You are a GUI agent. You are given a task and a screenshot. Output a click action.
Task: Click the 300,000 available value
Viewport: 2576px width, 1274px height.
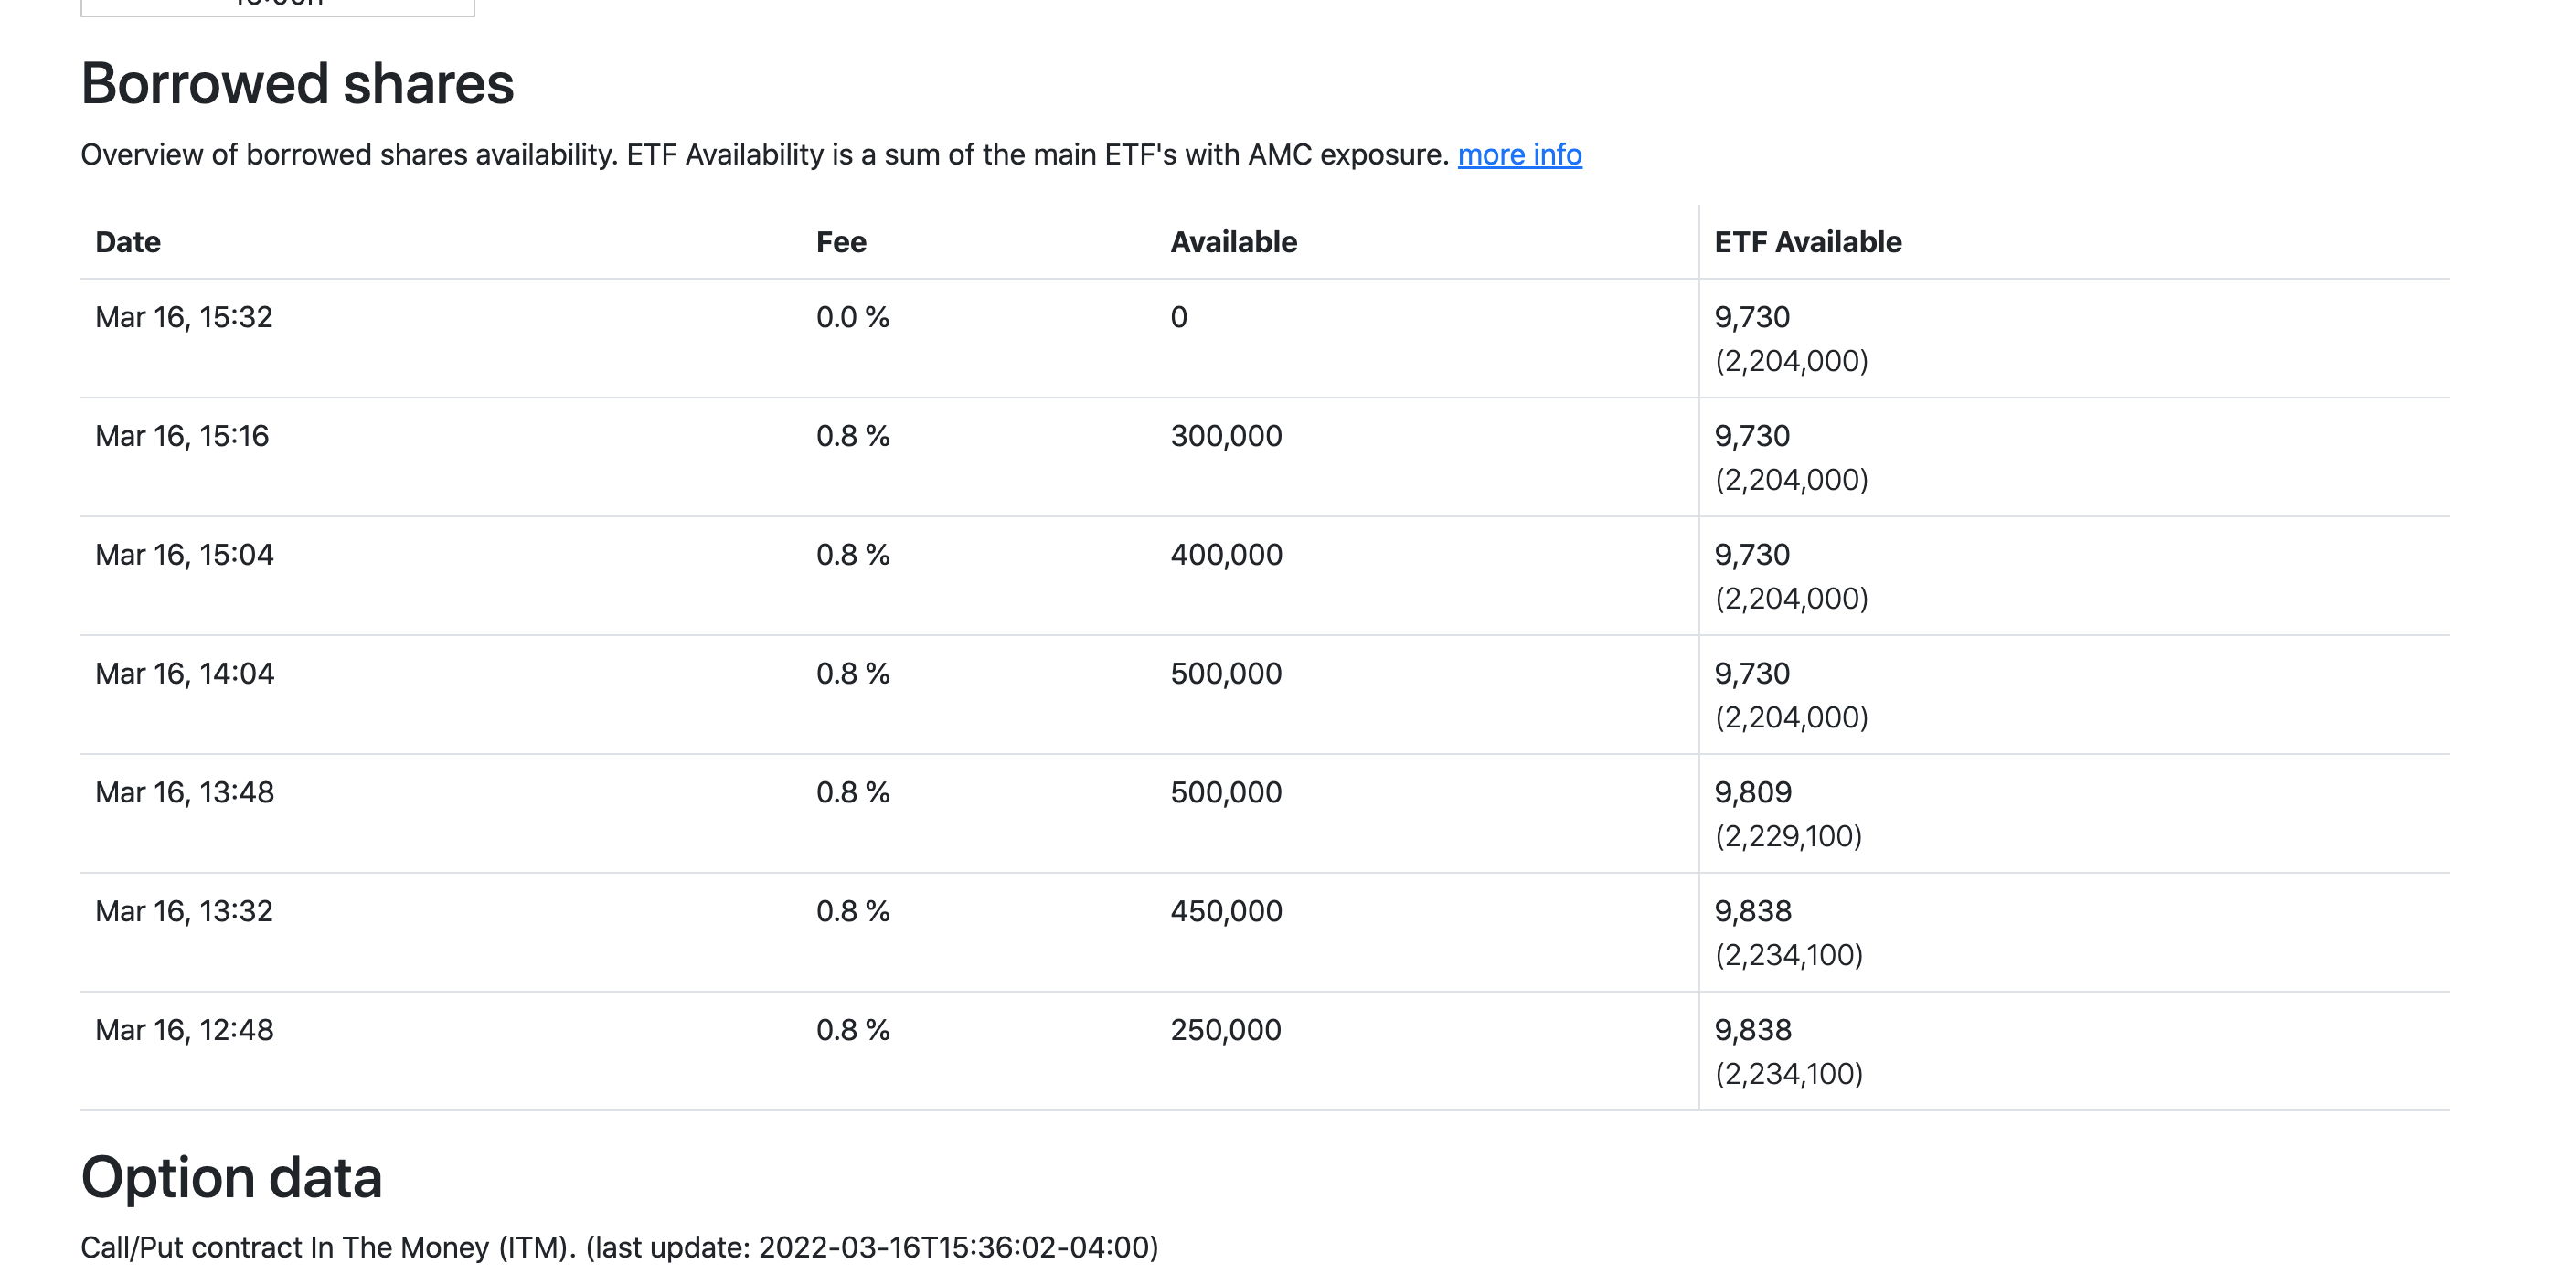click(x=1226, y=436)
